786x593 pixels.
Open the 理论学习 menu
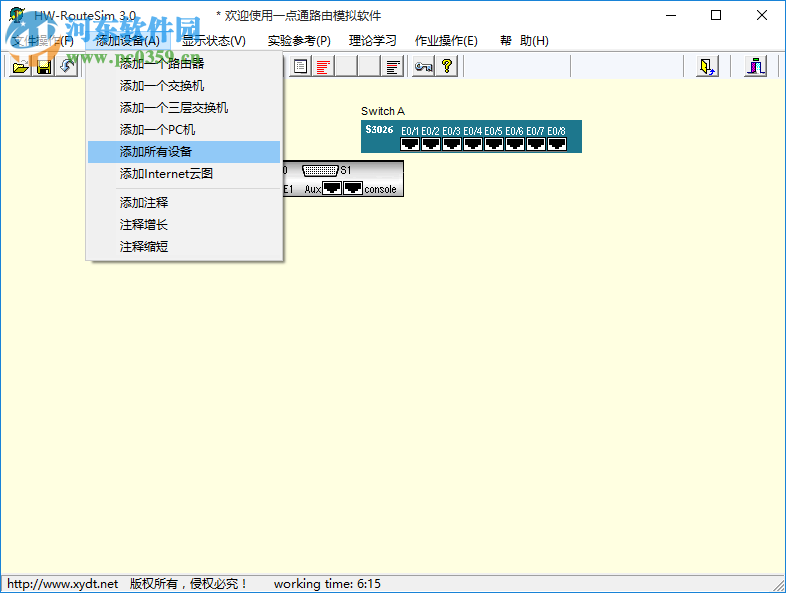click(372, 41)
